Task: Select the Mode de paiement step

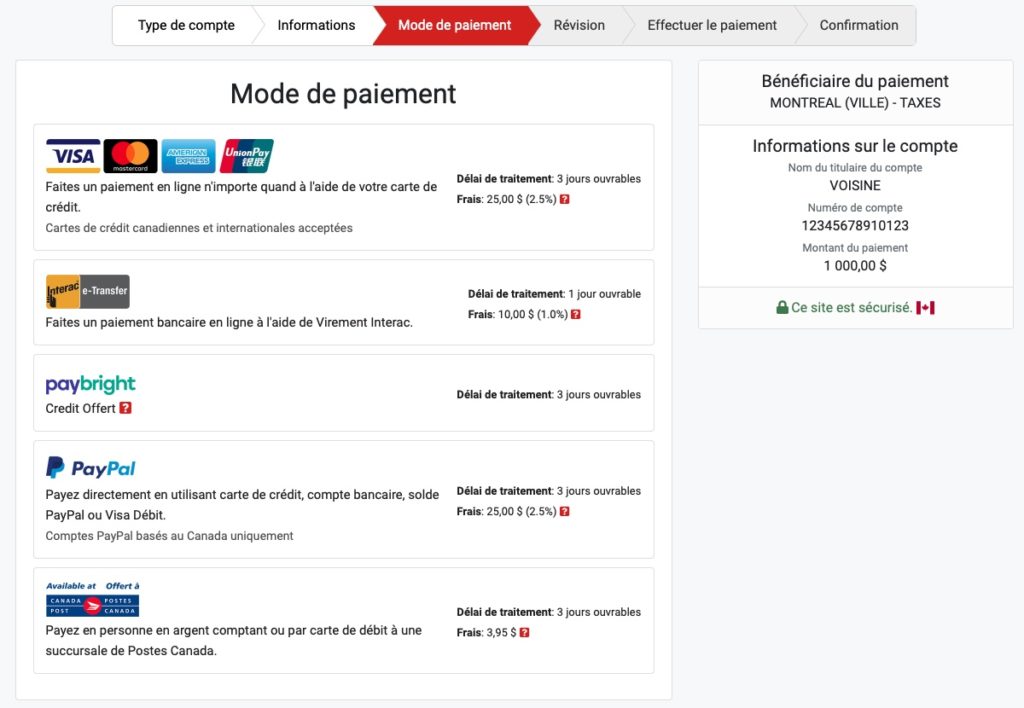Action: (455, 25)
